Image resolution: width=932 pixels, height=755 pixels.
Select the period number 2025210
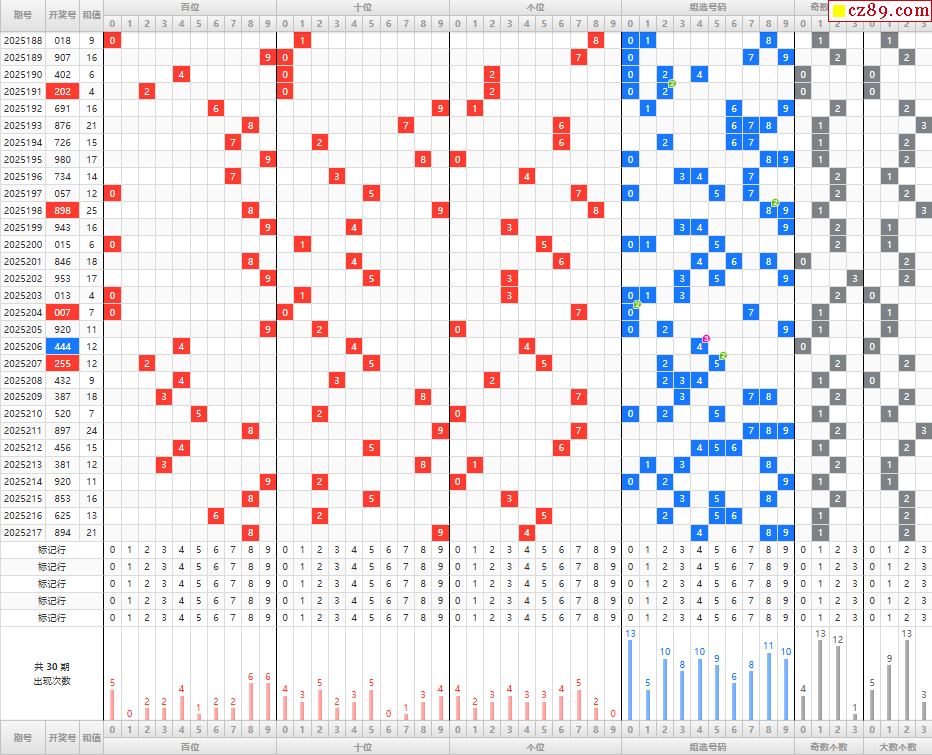point(23,414)
